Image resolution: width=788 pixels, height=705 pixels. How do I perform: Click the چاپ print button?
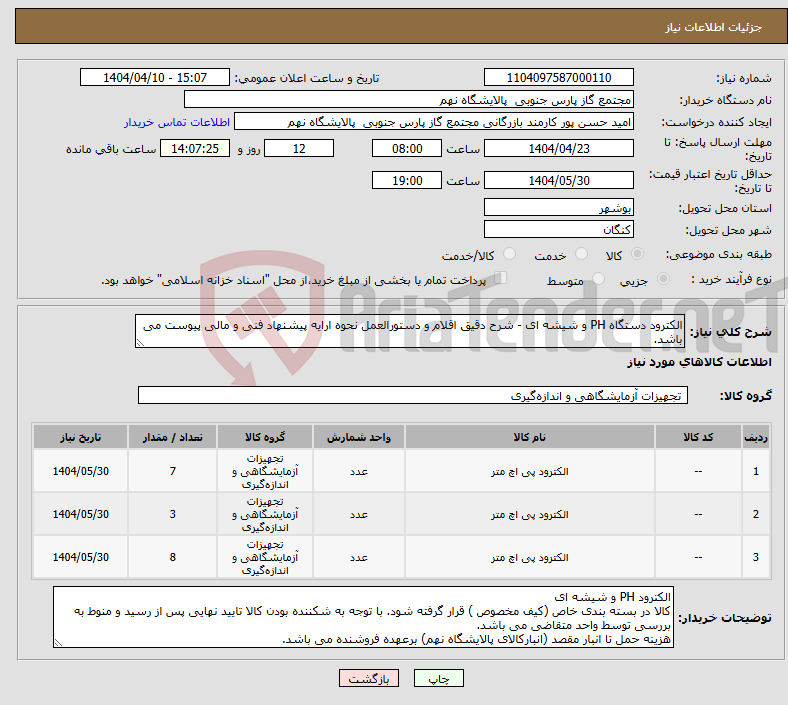click(439, 678)
